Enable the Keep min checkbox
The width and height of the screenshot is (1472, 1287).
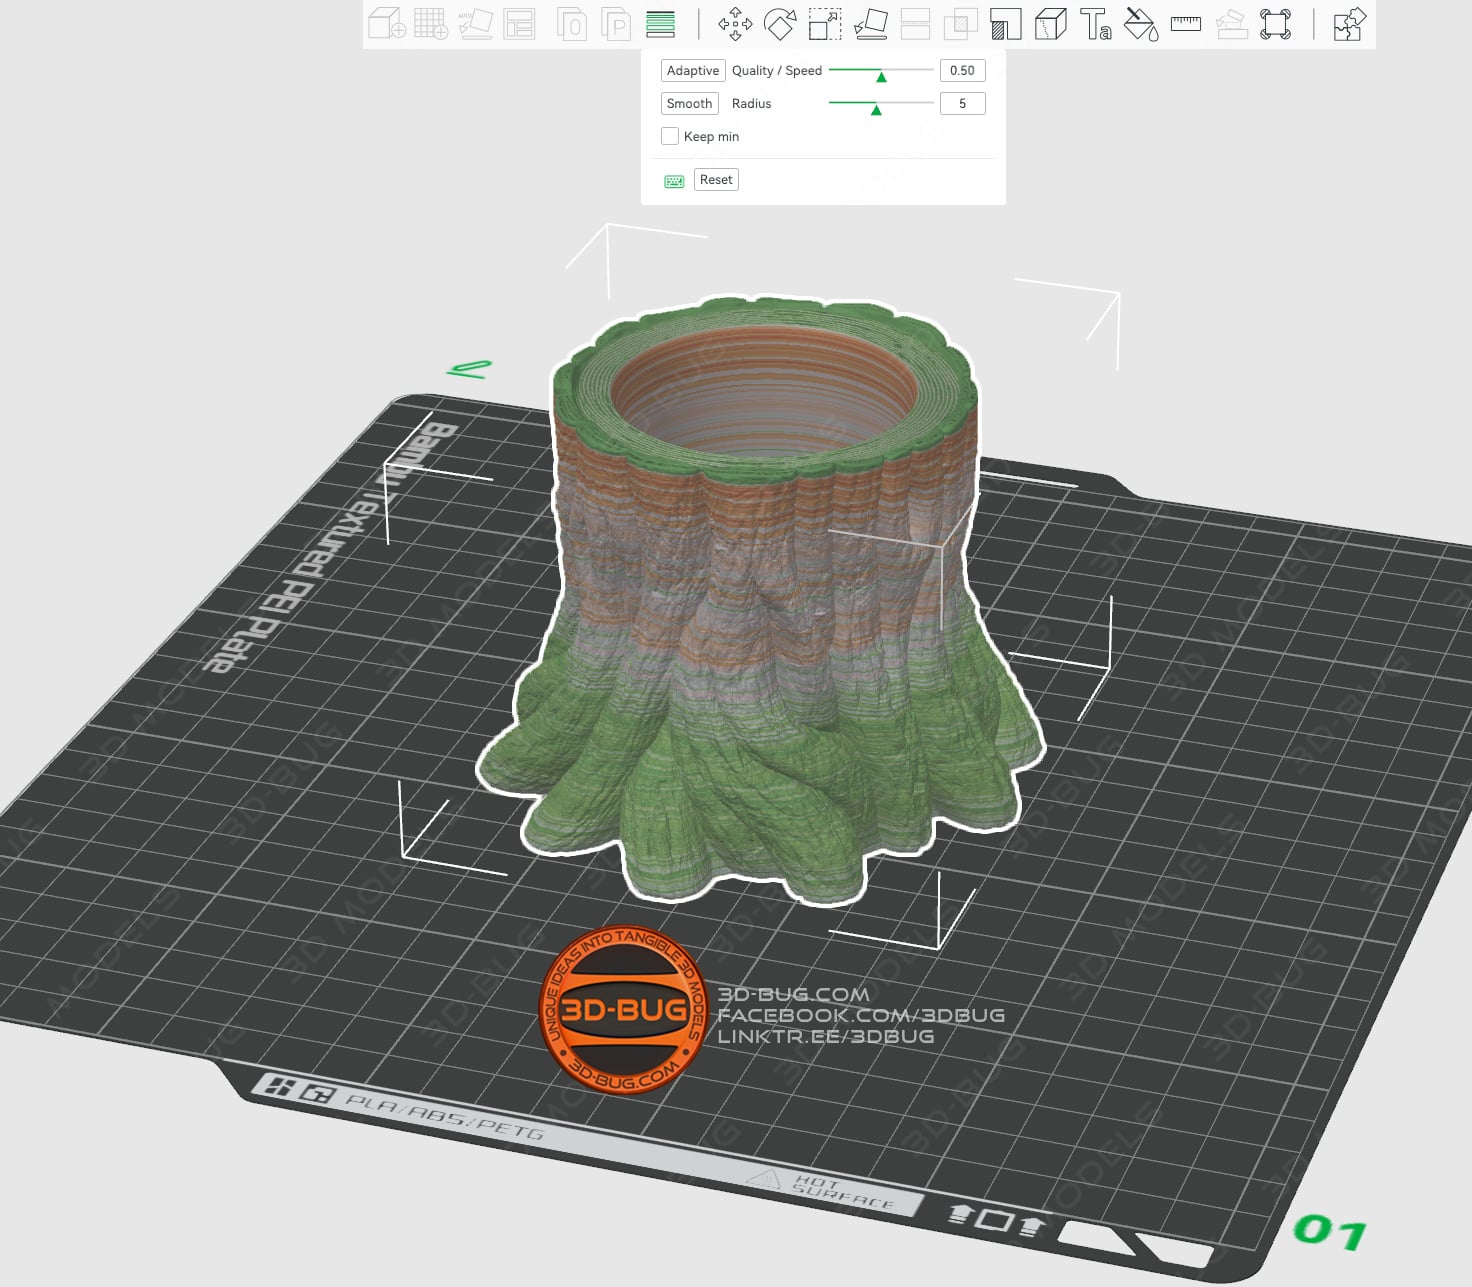pos(670,136)
